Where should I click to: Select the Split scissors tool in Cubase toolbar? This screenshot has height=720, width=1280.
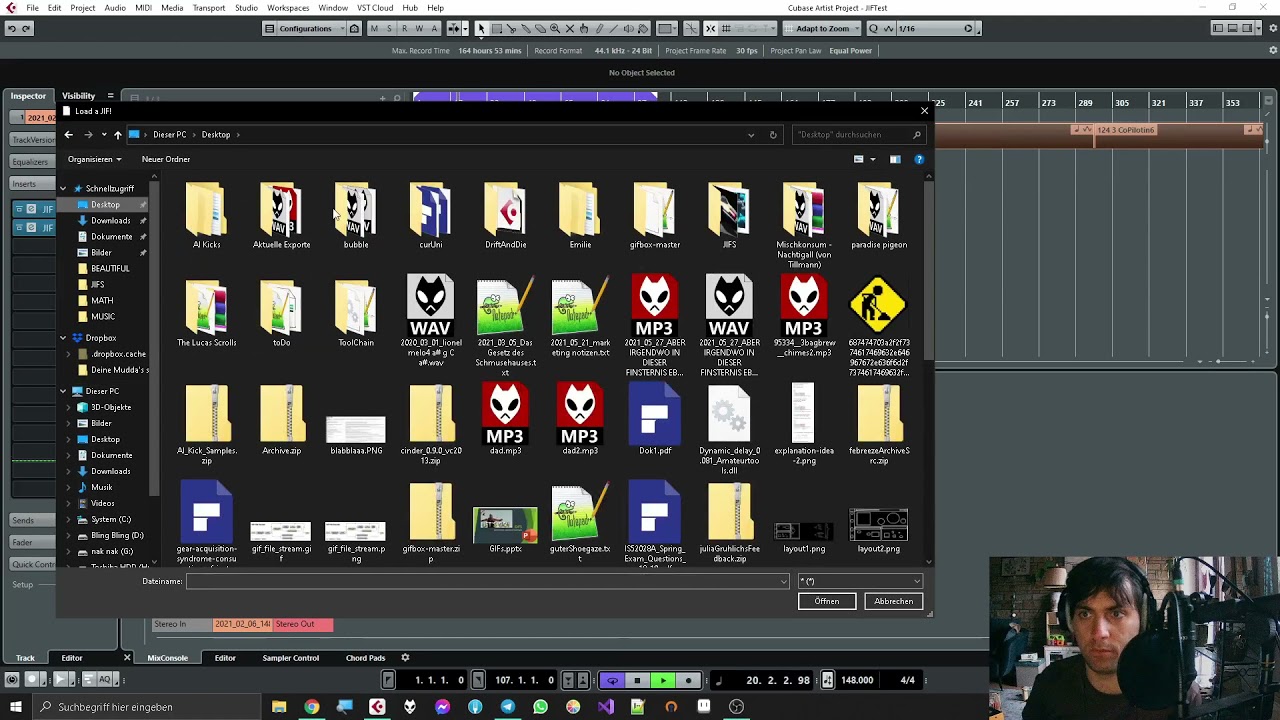click(511, 28)
